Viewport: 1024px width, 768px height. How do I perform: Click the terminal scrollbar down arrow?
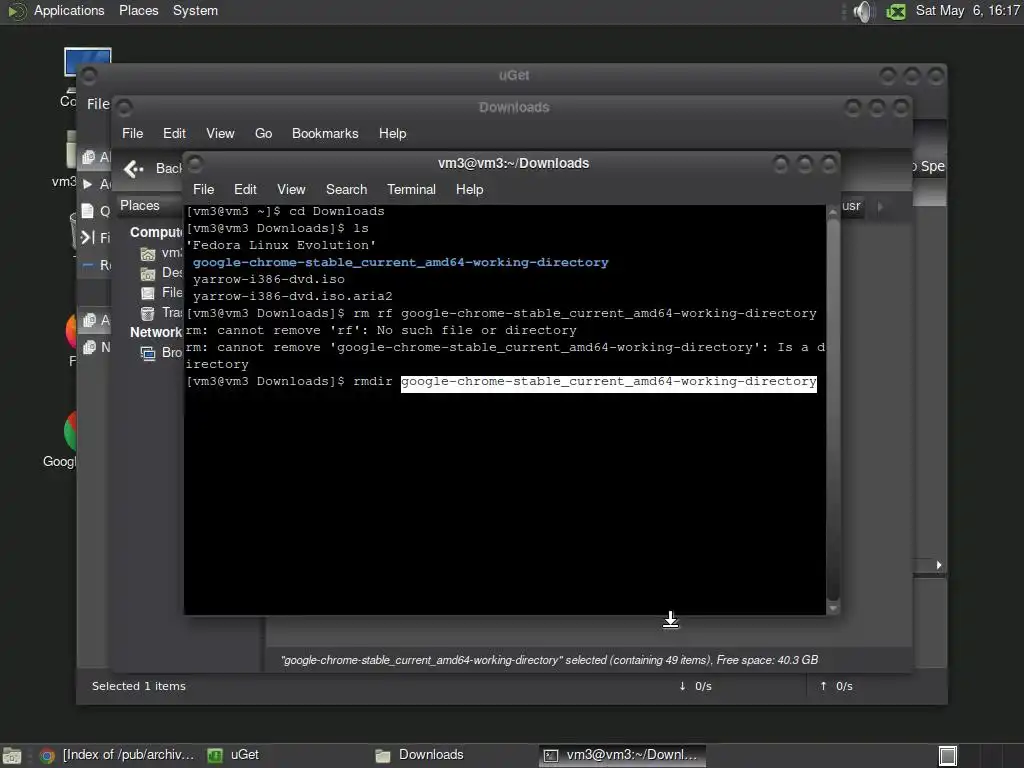click(x=833, y=608)
